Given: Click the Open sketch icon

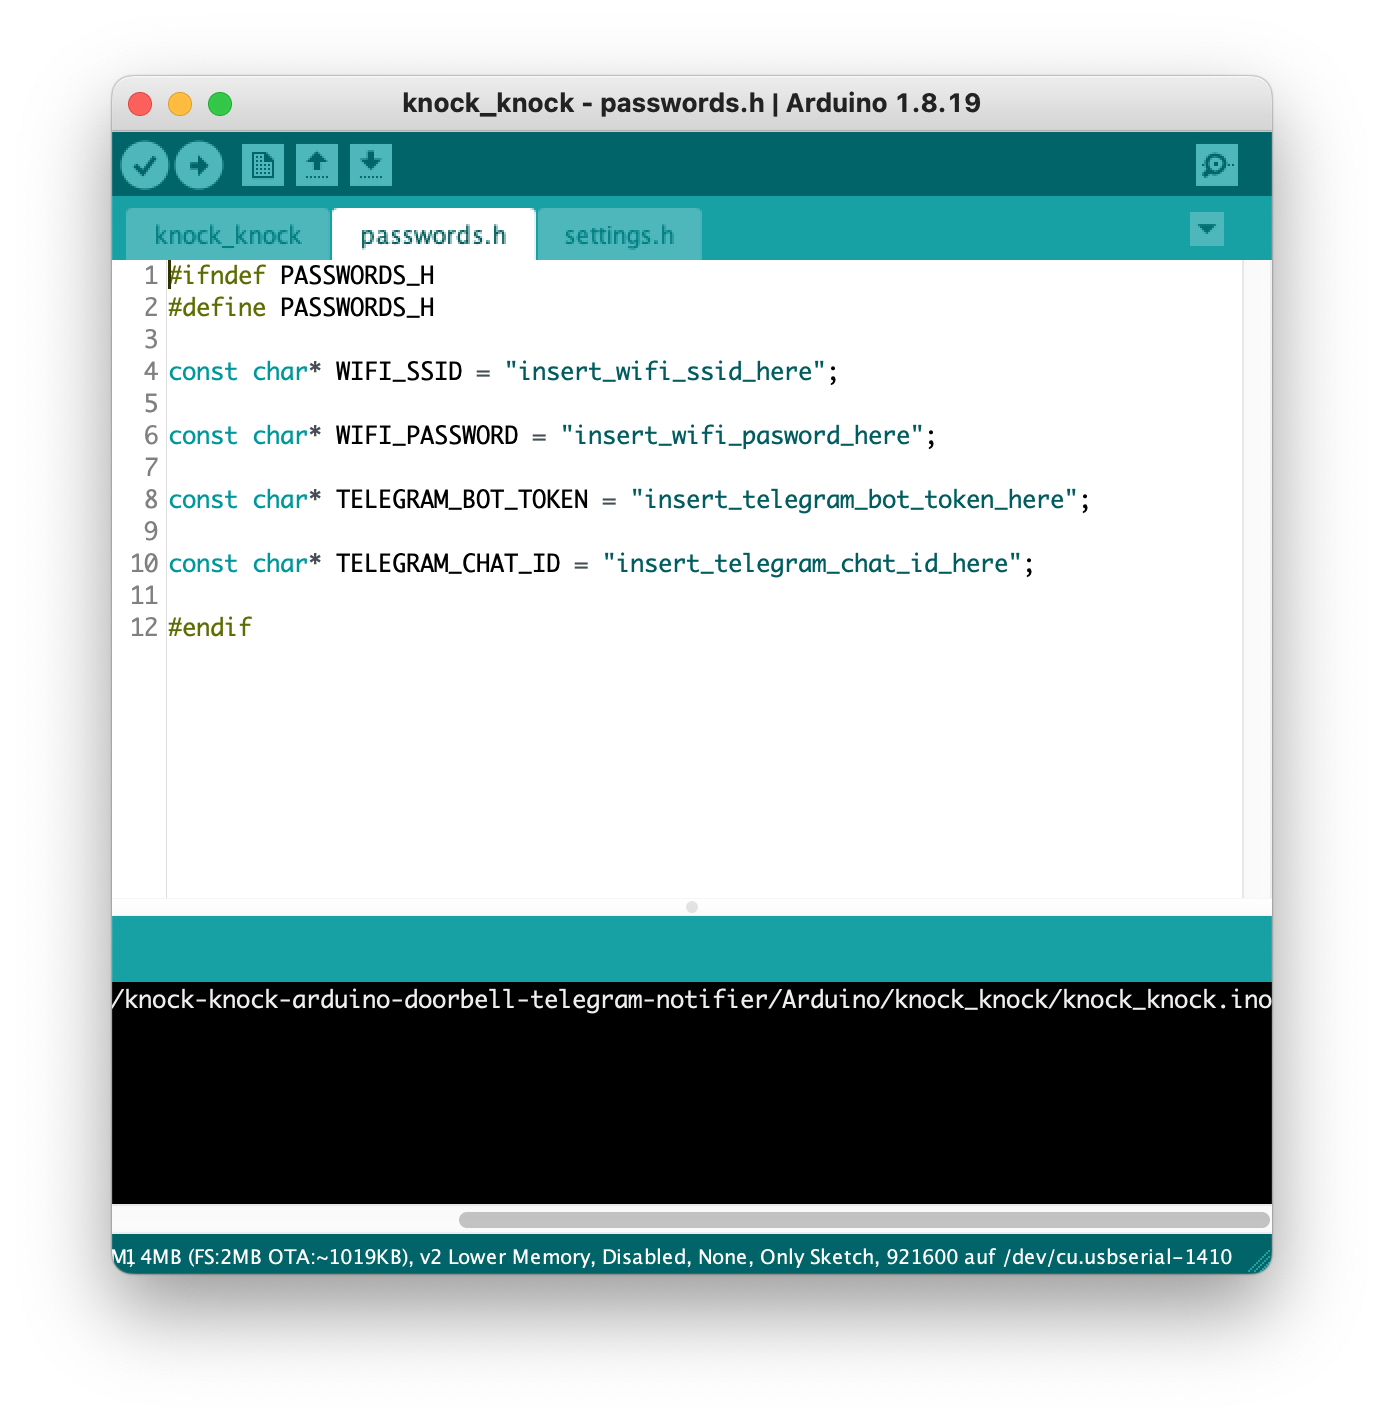Looking at the screenshot, I should tap(317, 164).
